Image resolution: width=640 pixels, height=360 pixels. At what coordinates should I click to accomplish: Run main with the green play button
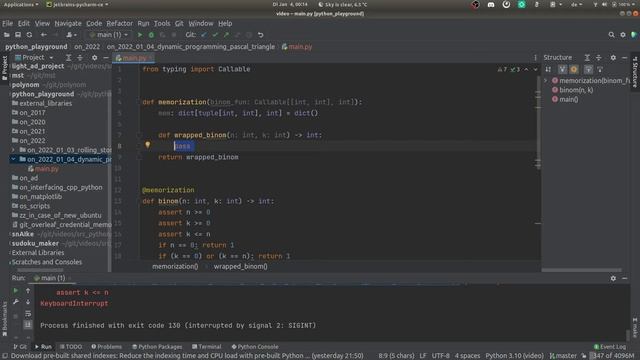(140, 35)
